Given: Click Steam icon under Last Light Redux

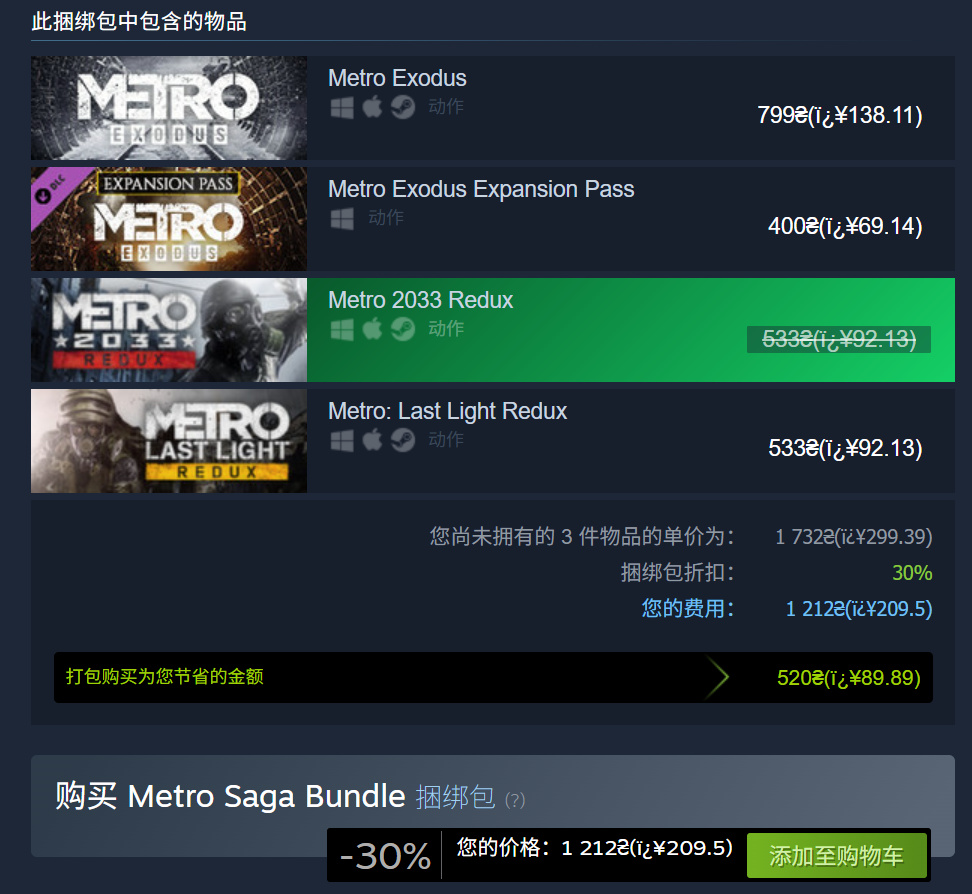Looking at the screenshot, I should click(x=403, y=440).
